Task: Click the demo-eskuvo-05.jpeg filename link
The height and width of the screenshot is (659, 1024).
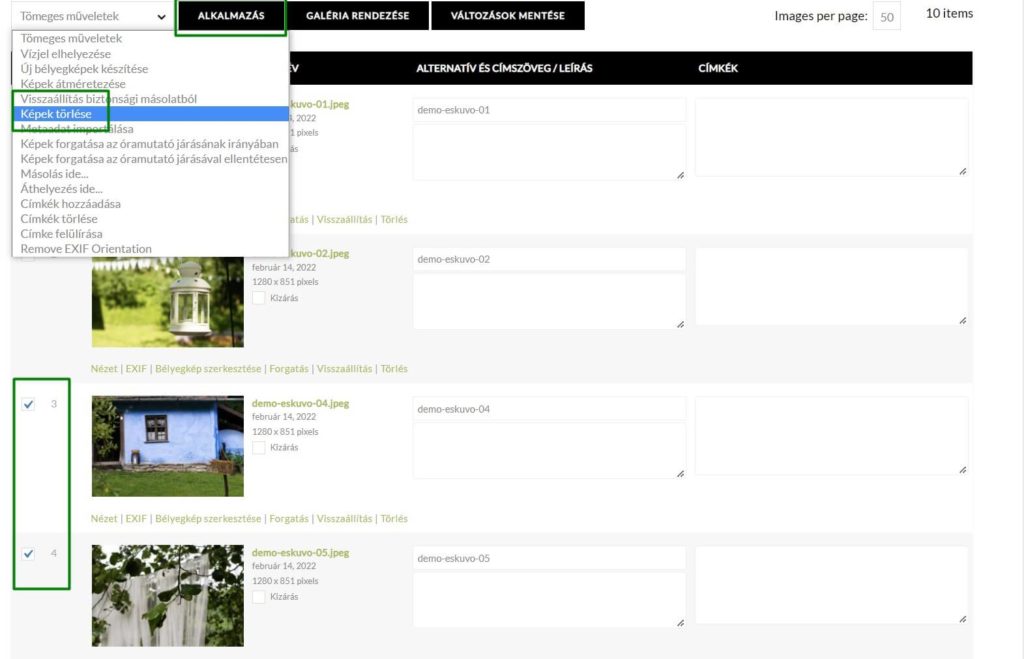Action: point(300,553)
